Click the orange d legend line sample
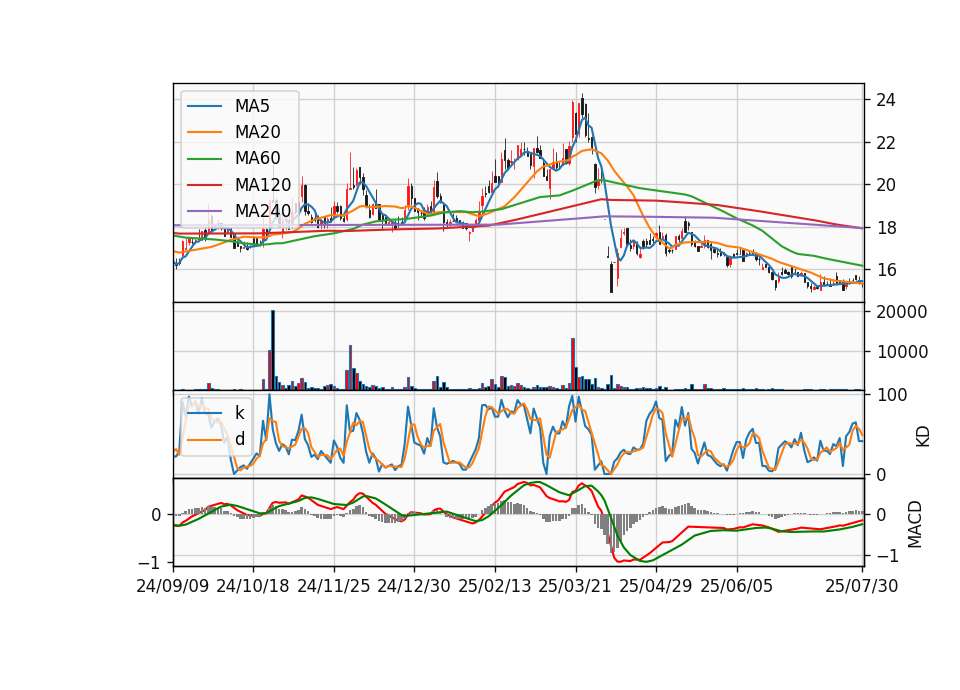Viewport: 960px width, 690px height. coord(204,440)
